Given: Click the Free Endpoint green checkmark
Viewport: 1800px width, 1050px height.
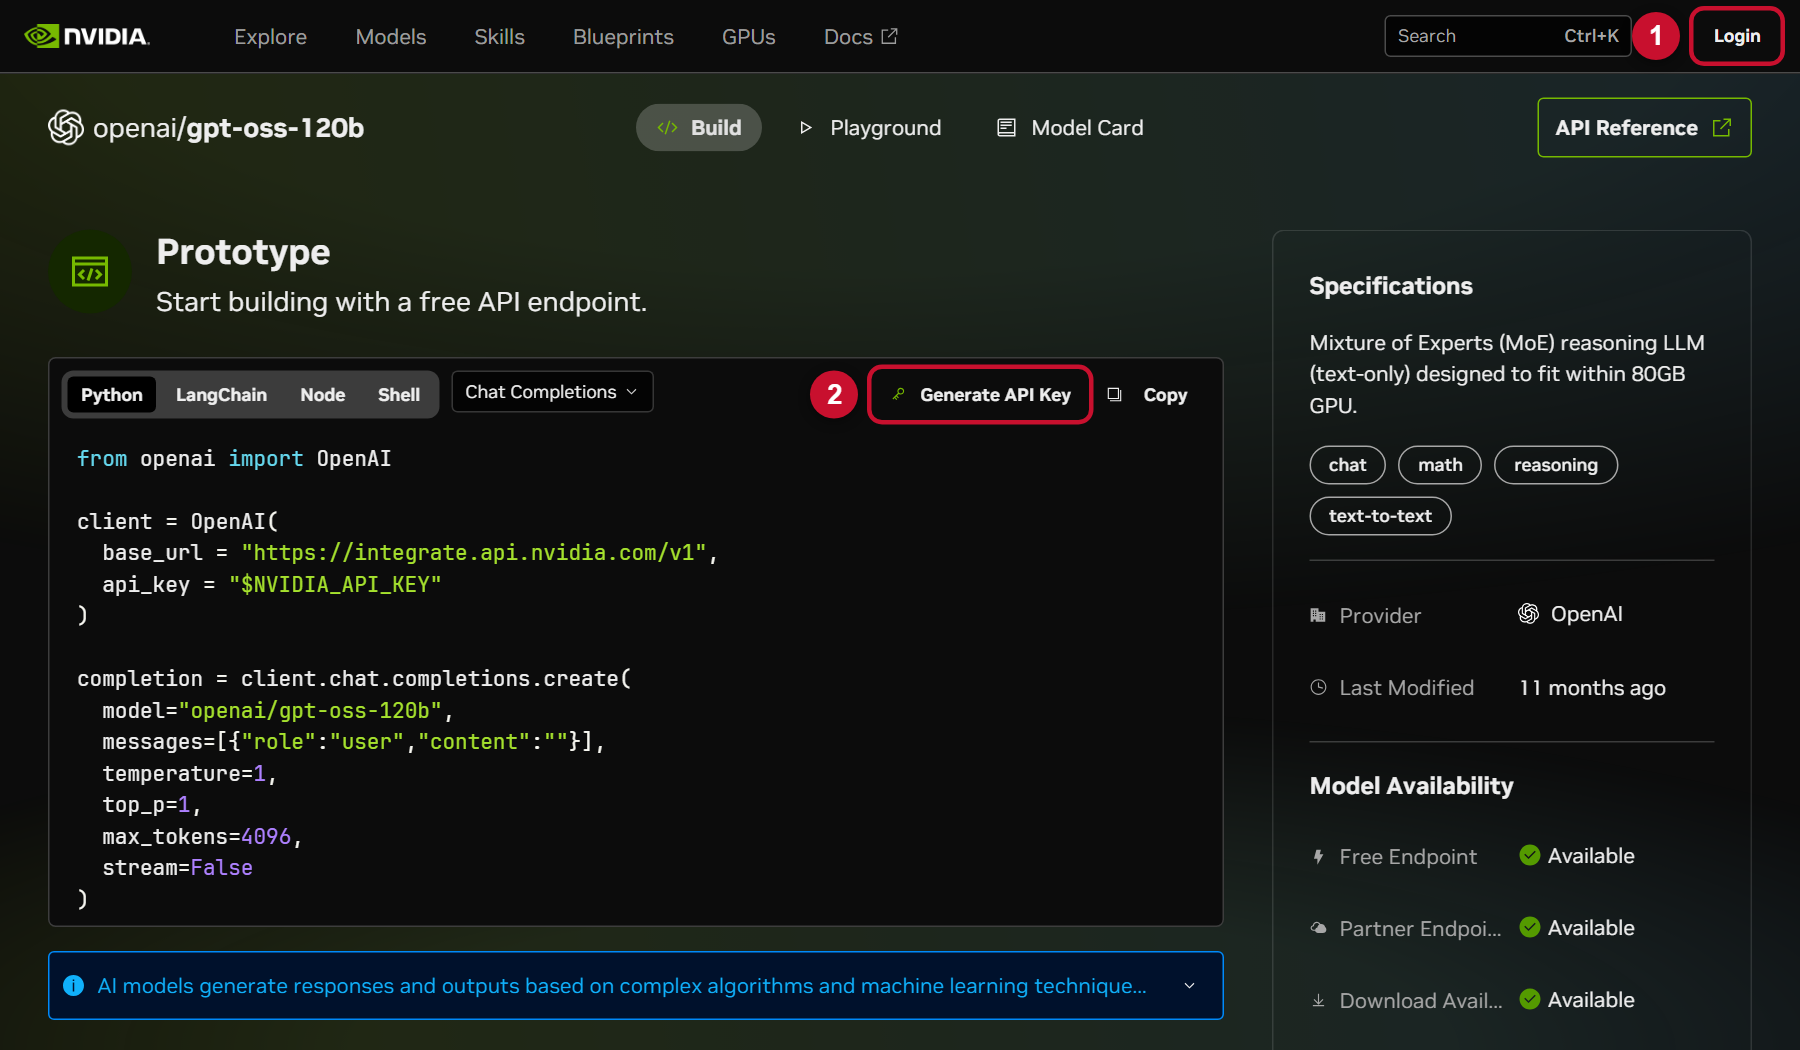Looking at the screenshot, I should (1529, 855).
